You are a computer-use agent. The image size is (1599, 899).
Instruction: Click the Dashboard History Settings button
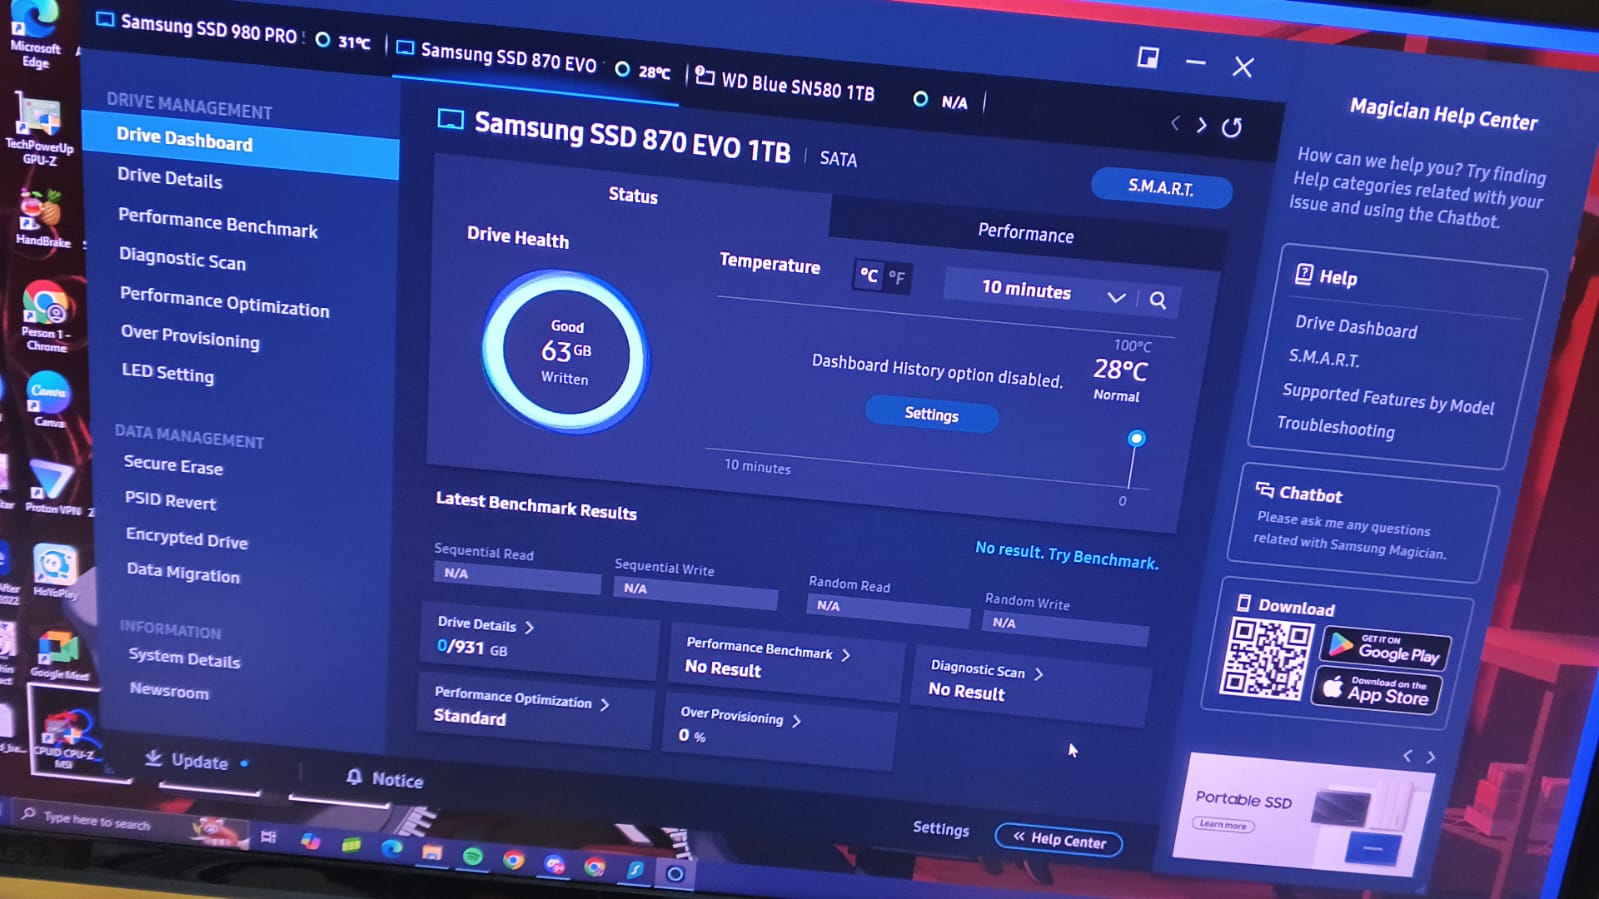pos(931,414)
